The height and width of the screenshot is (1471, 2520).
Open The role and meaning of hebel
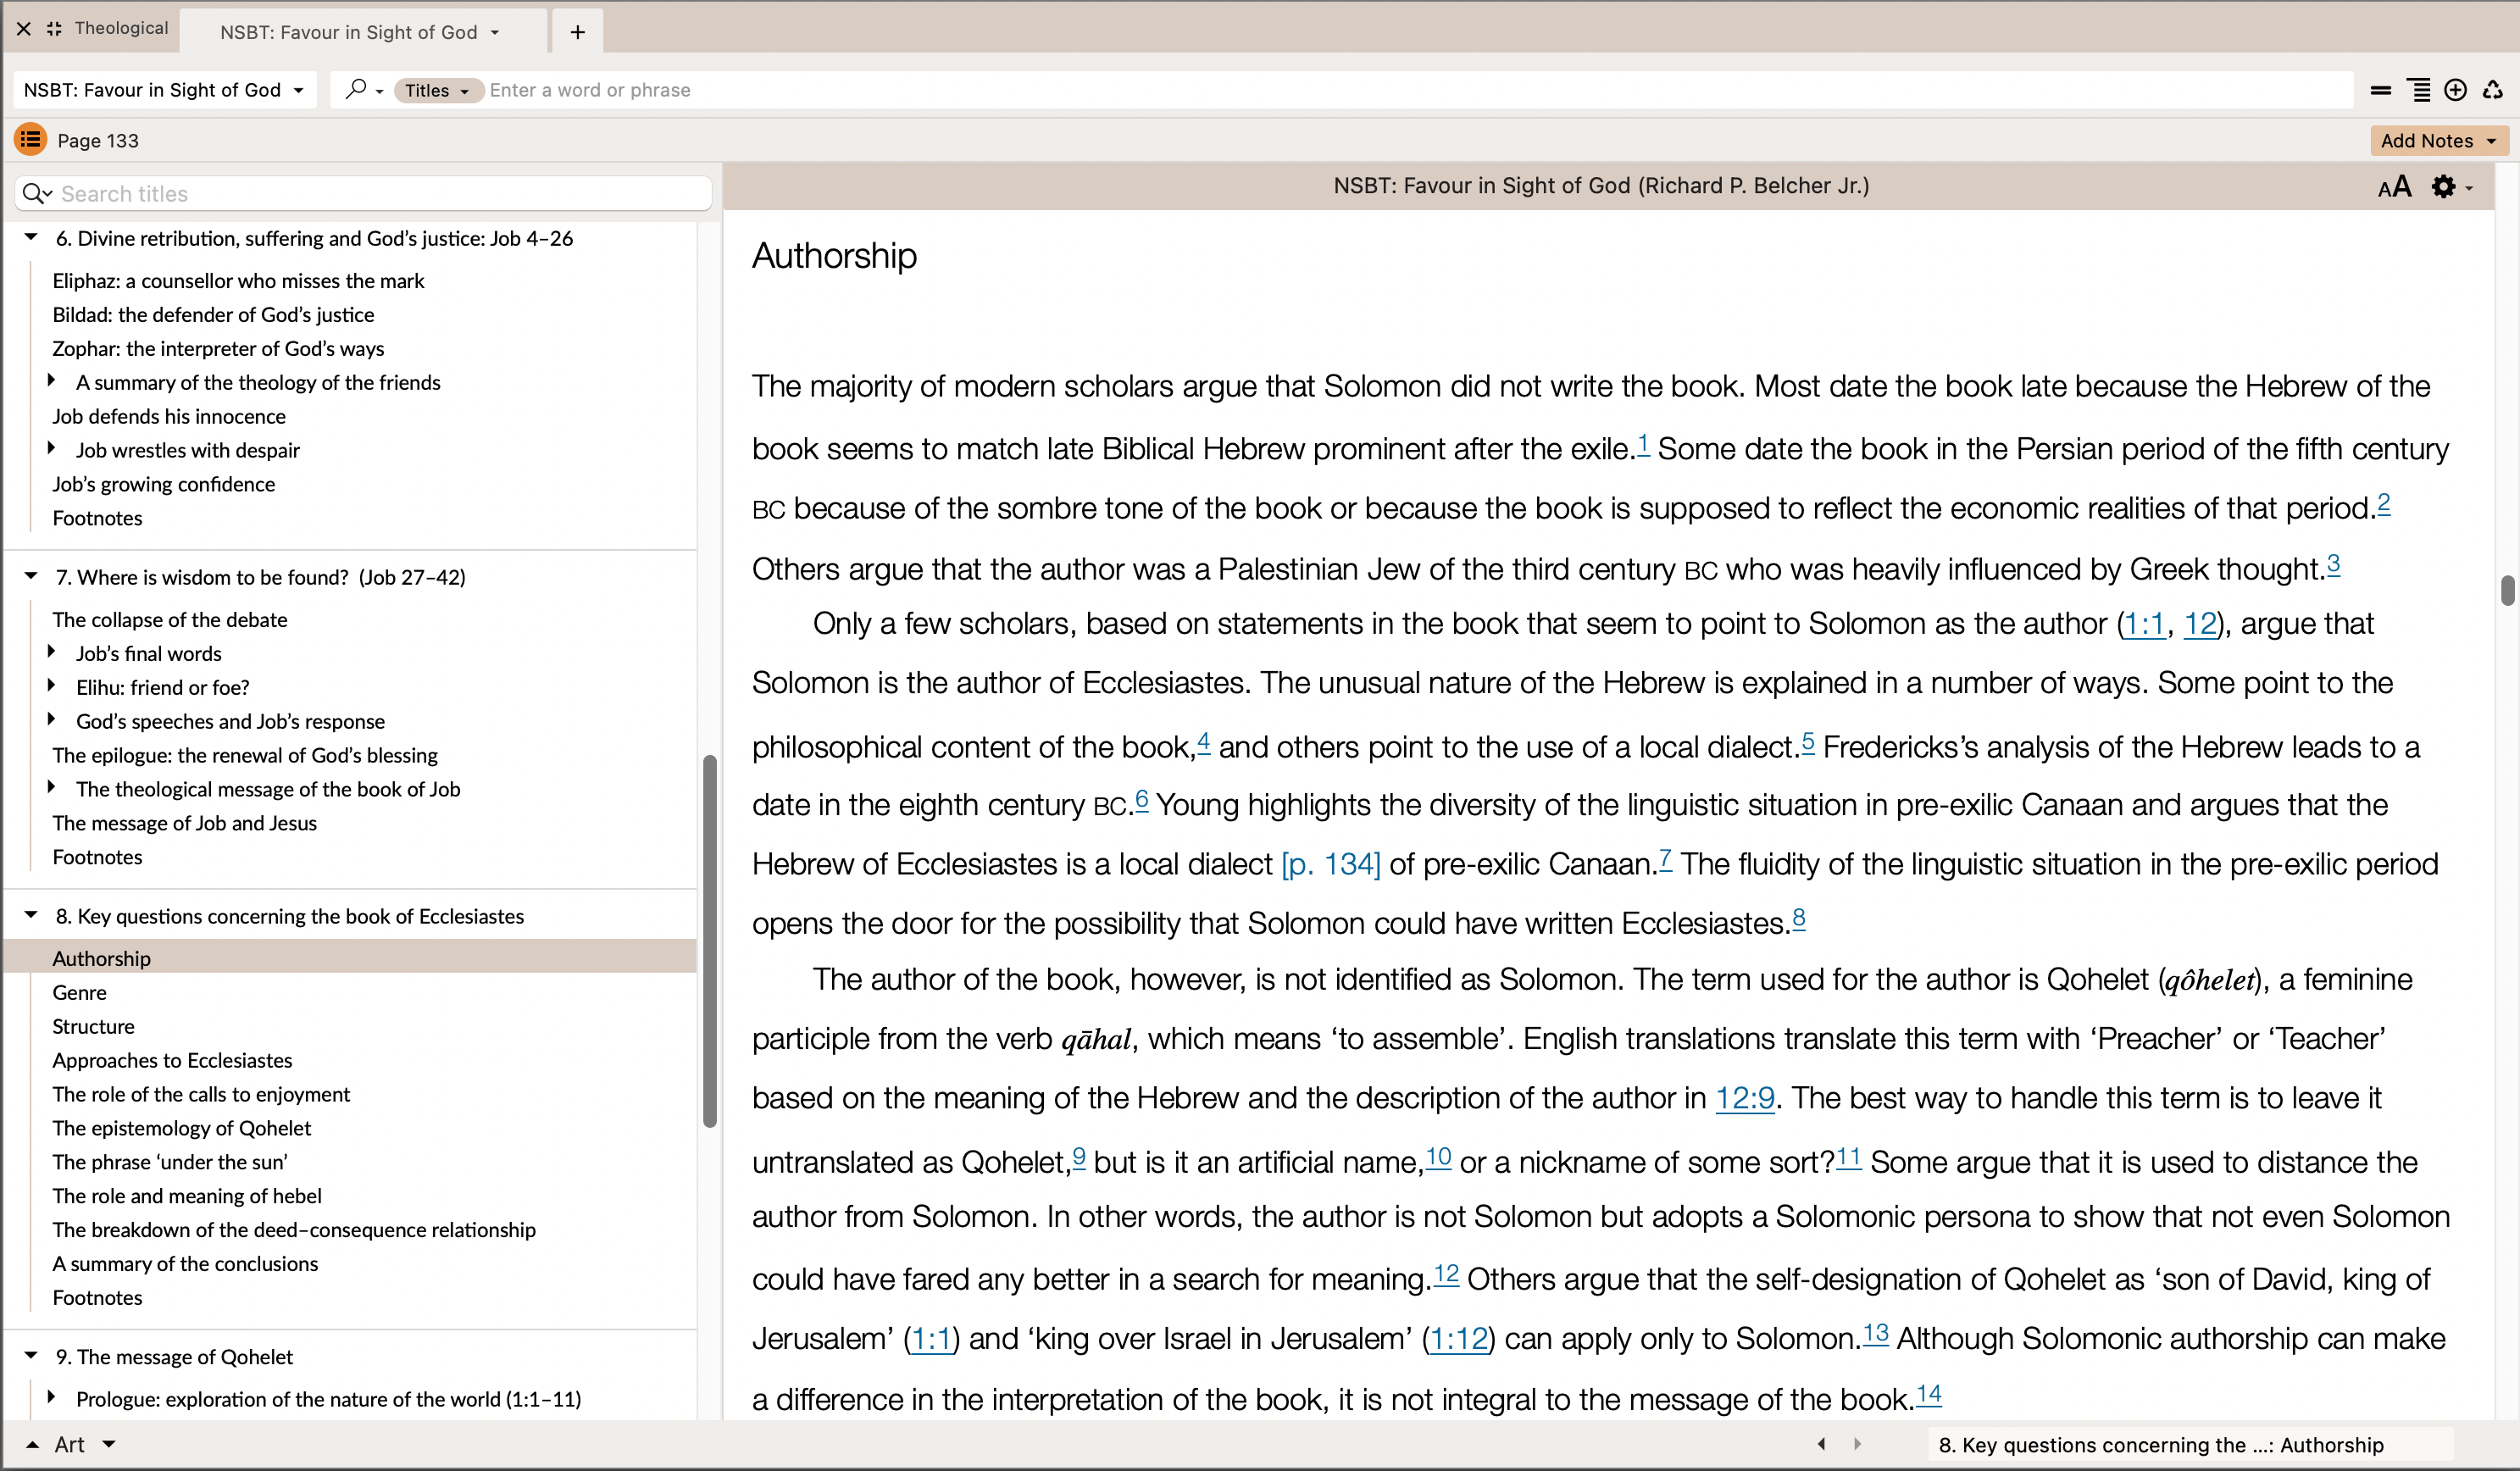coord(187,1196)
